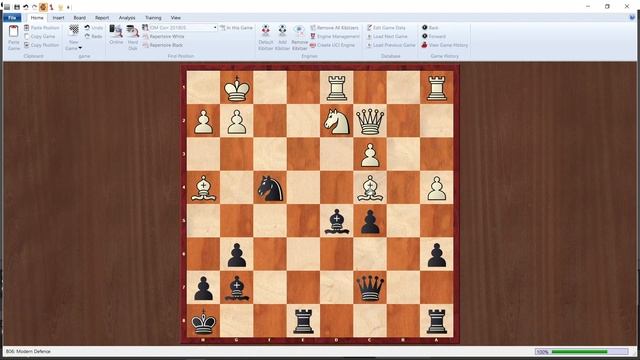The height and width of the screenshot is (360, 640).
Task: Search position in Online database
Action: click(116, 35)
